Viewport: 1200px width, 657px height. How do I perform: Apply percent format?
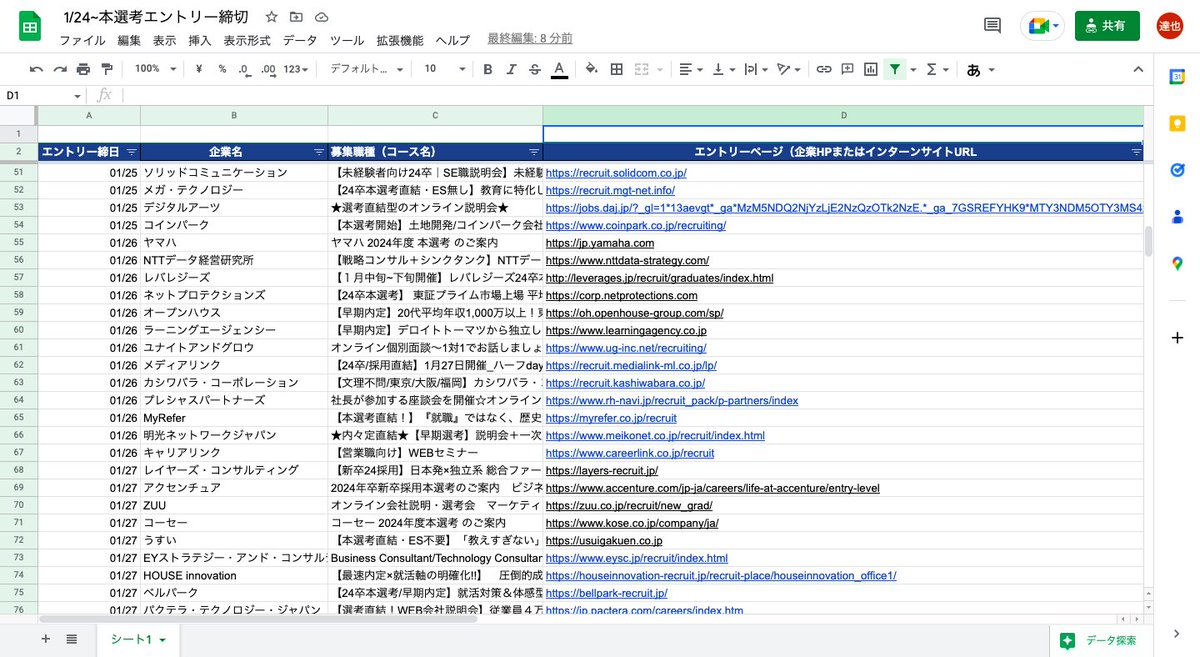[222, 69]
